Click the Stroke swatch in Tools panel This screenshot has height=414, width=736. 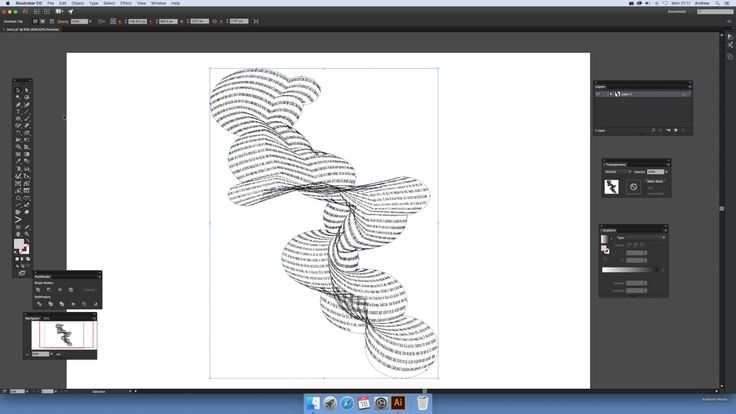point(24,249)
